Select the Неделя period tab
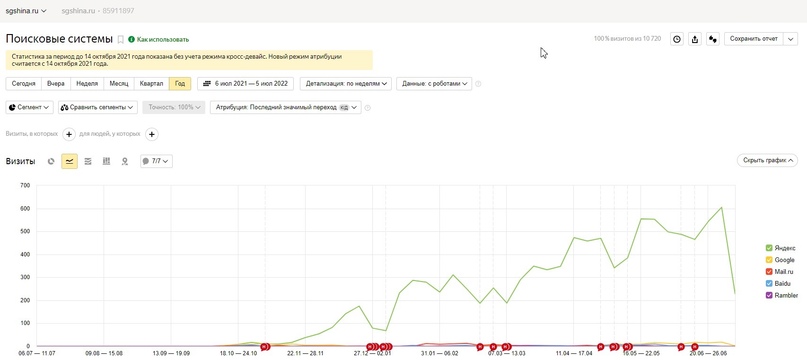 86,84
